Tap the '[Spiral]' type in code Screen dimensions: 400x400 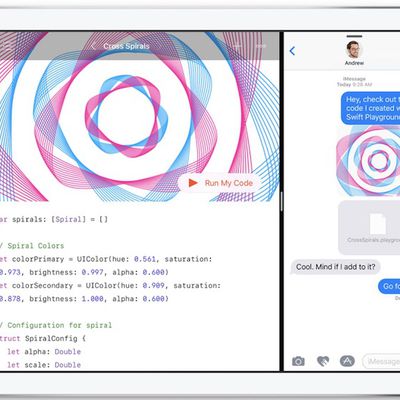pos(68,219)
